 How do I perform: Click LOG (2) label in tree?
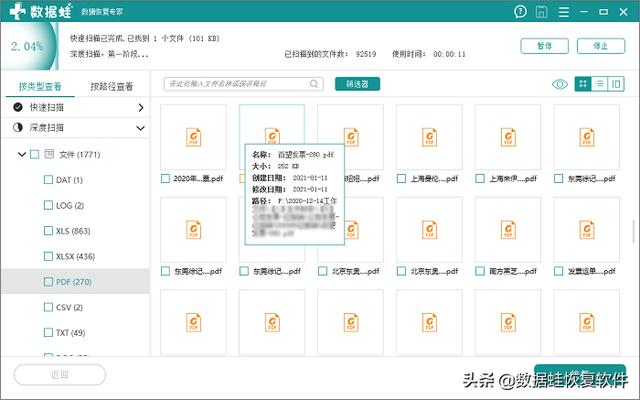70,205
